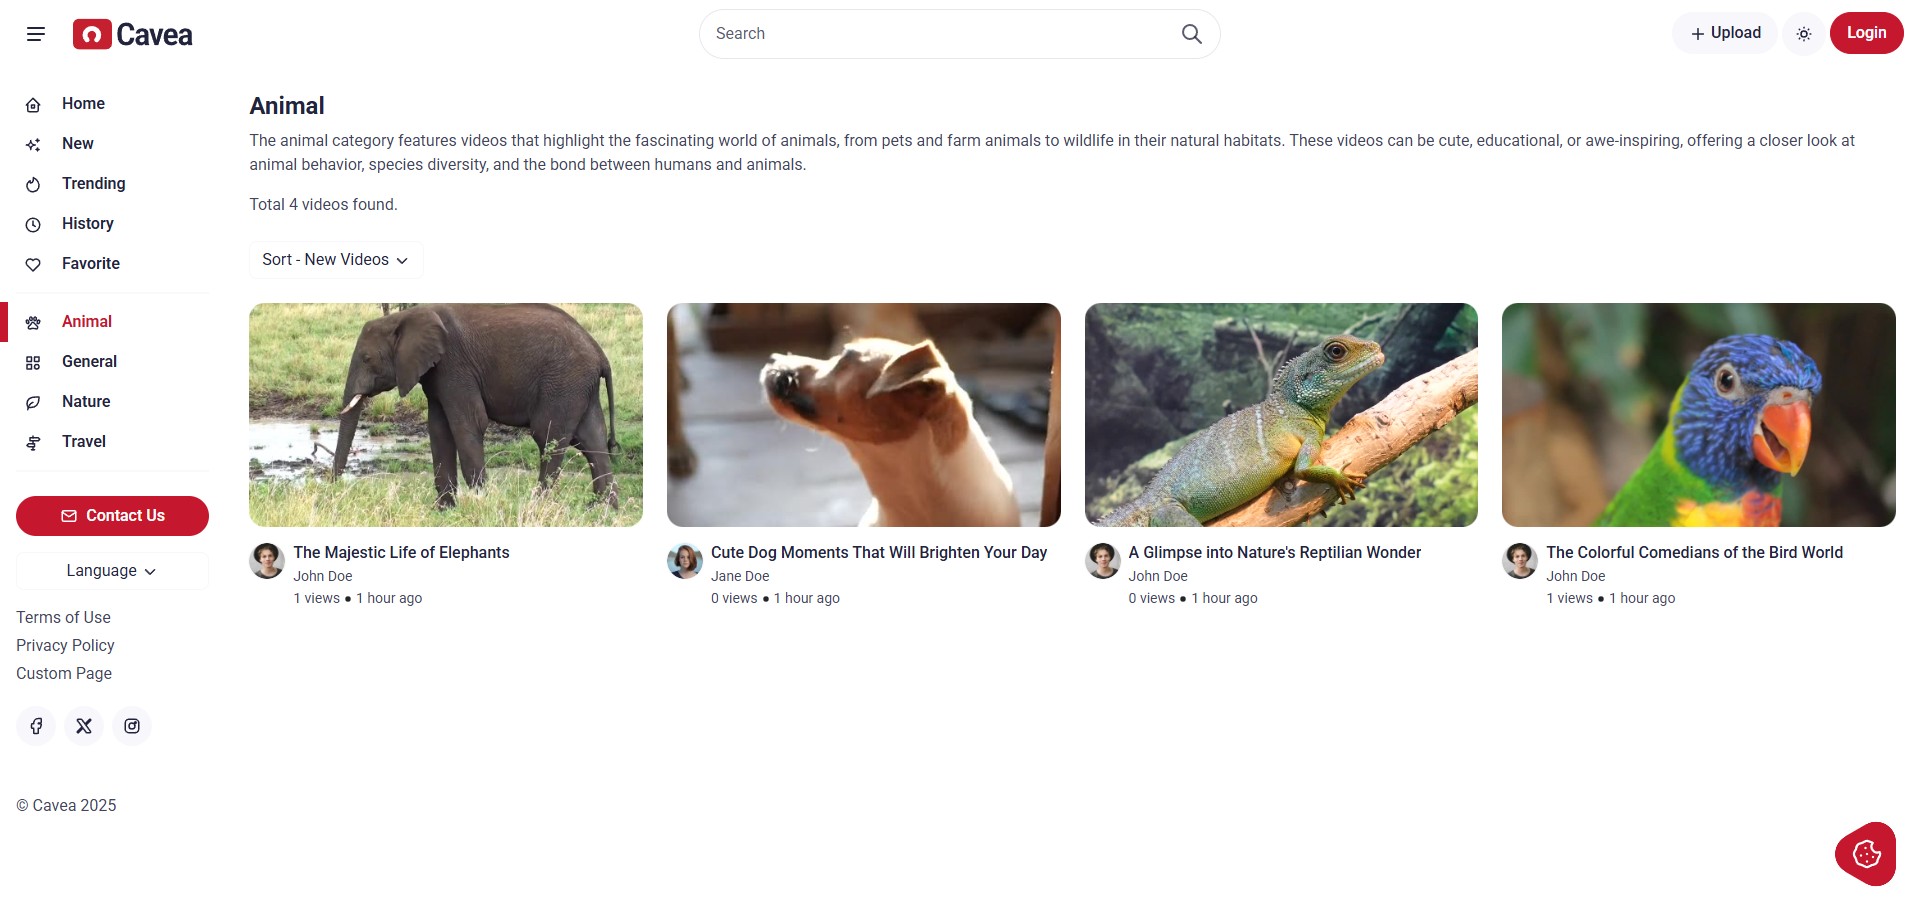Open the Favorite page
Image resolution: width=1908 pixels, height=908 pixels.
[90, 264]
